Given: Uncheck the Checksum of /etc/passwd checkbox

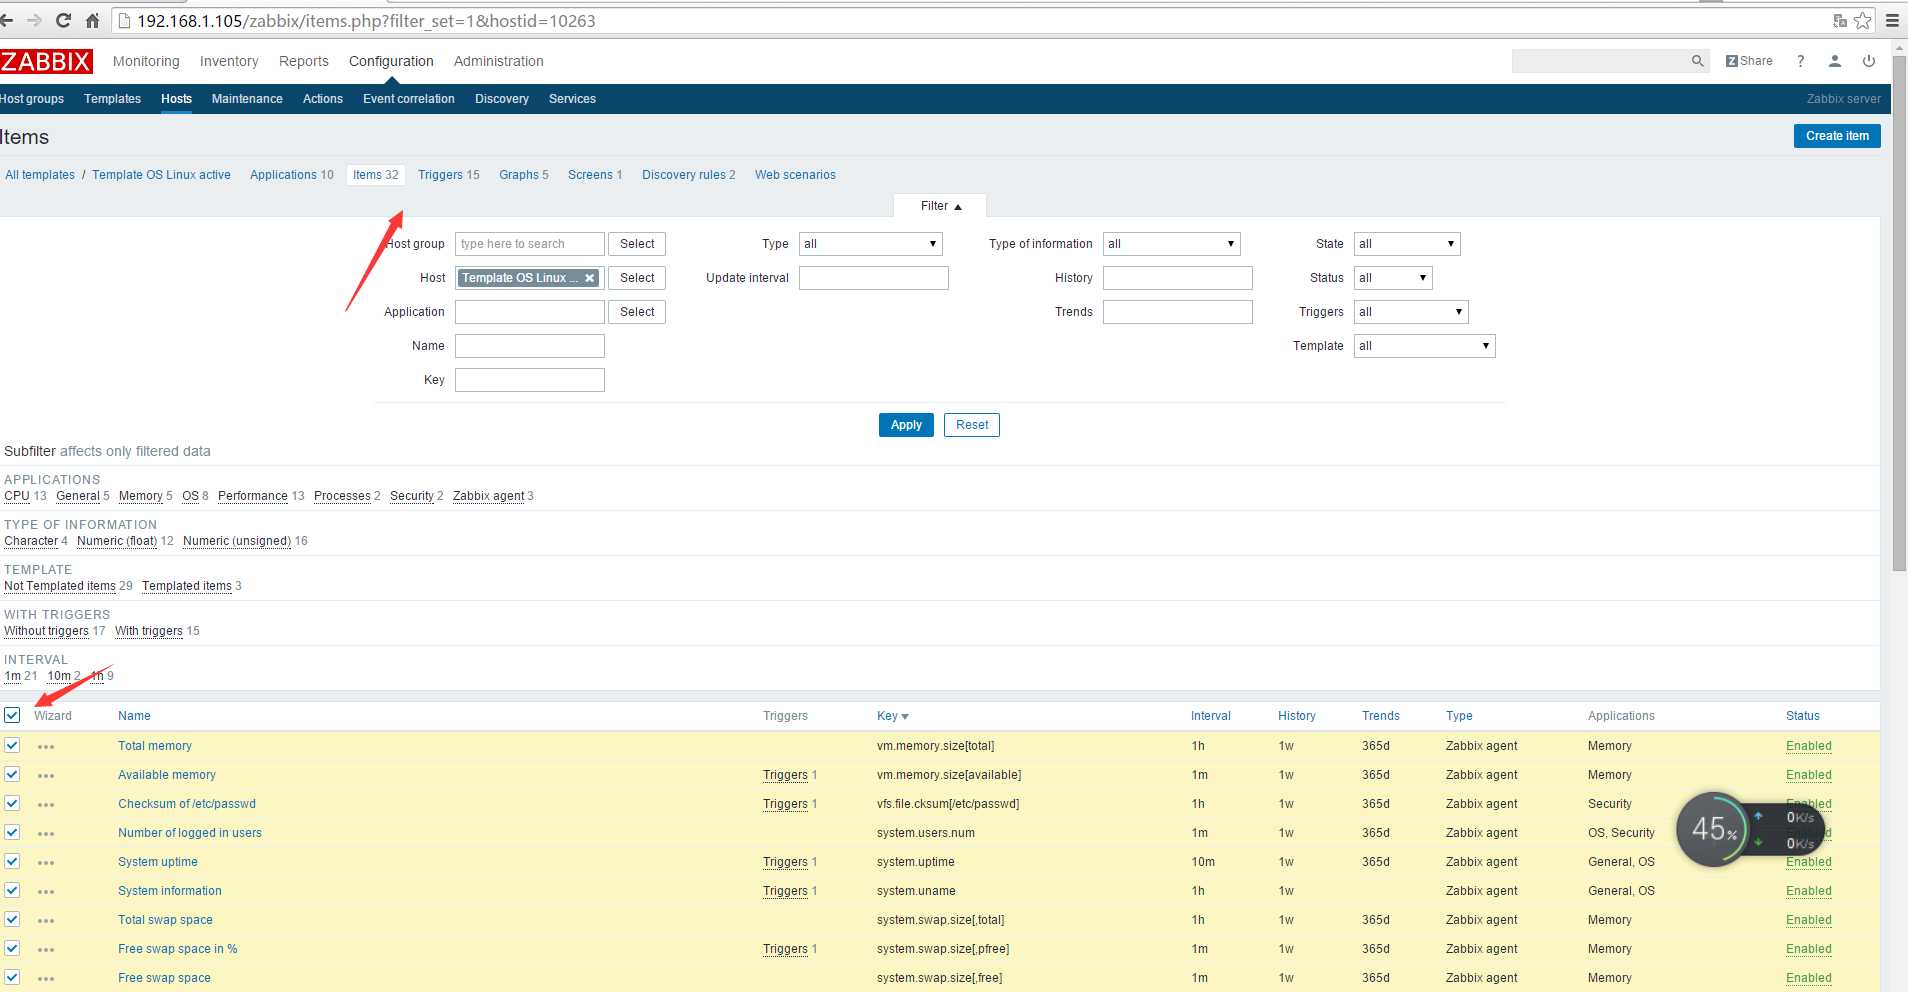Looking at the screenshot, I should click(12, 803).
